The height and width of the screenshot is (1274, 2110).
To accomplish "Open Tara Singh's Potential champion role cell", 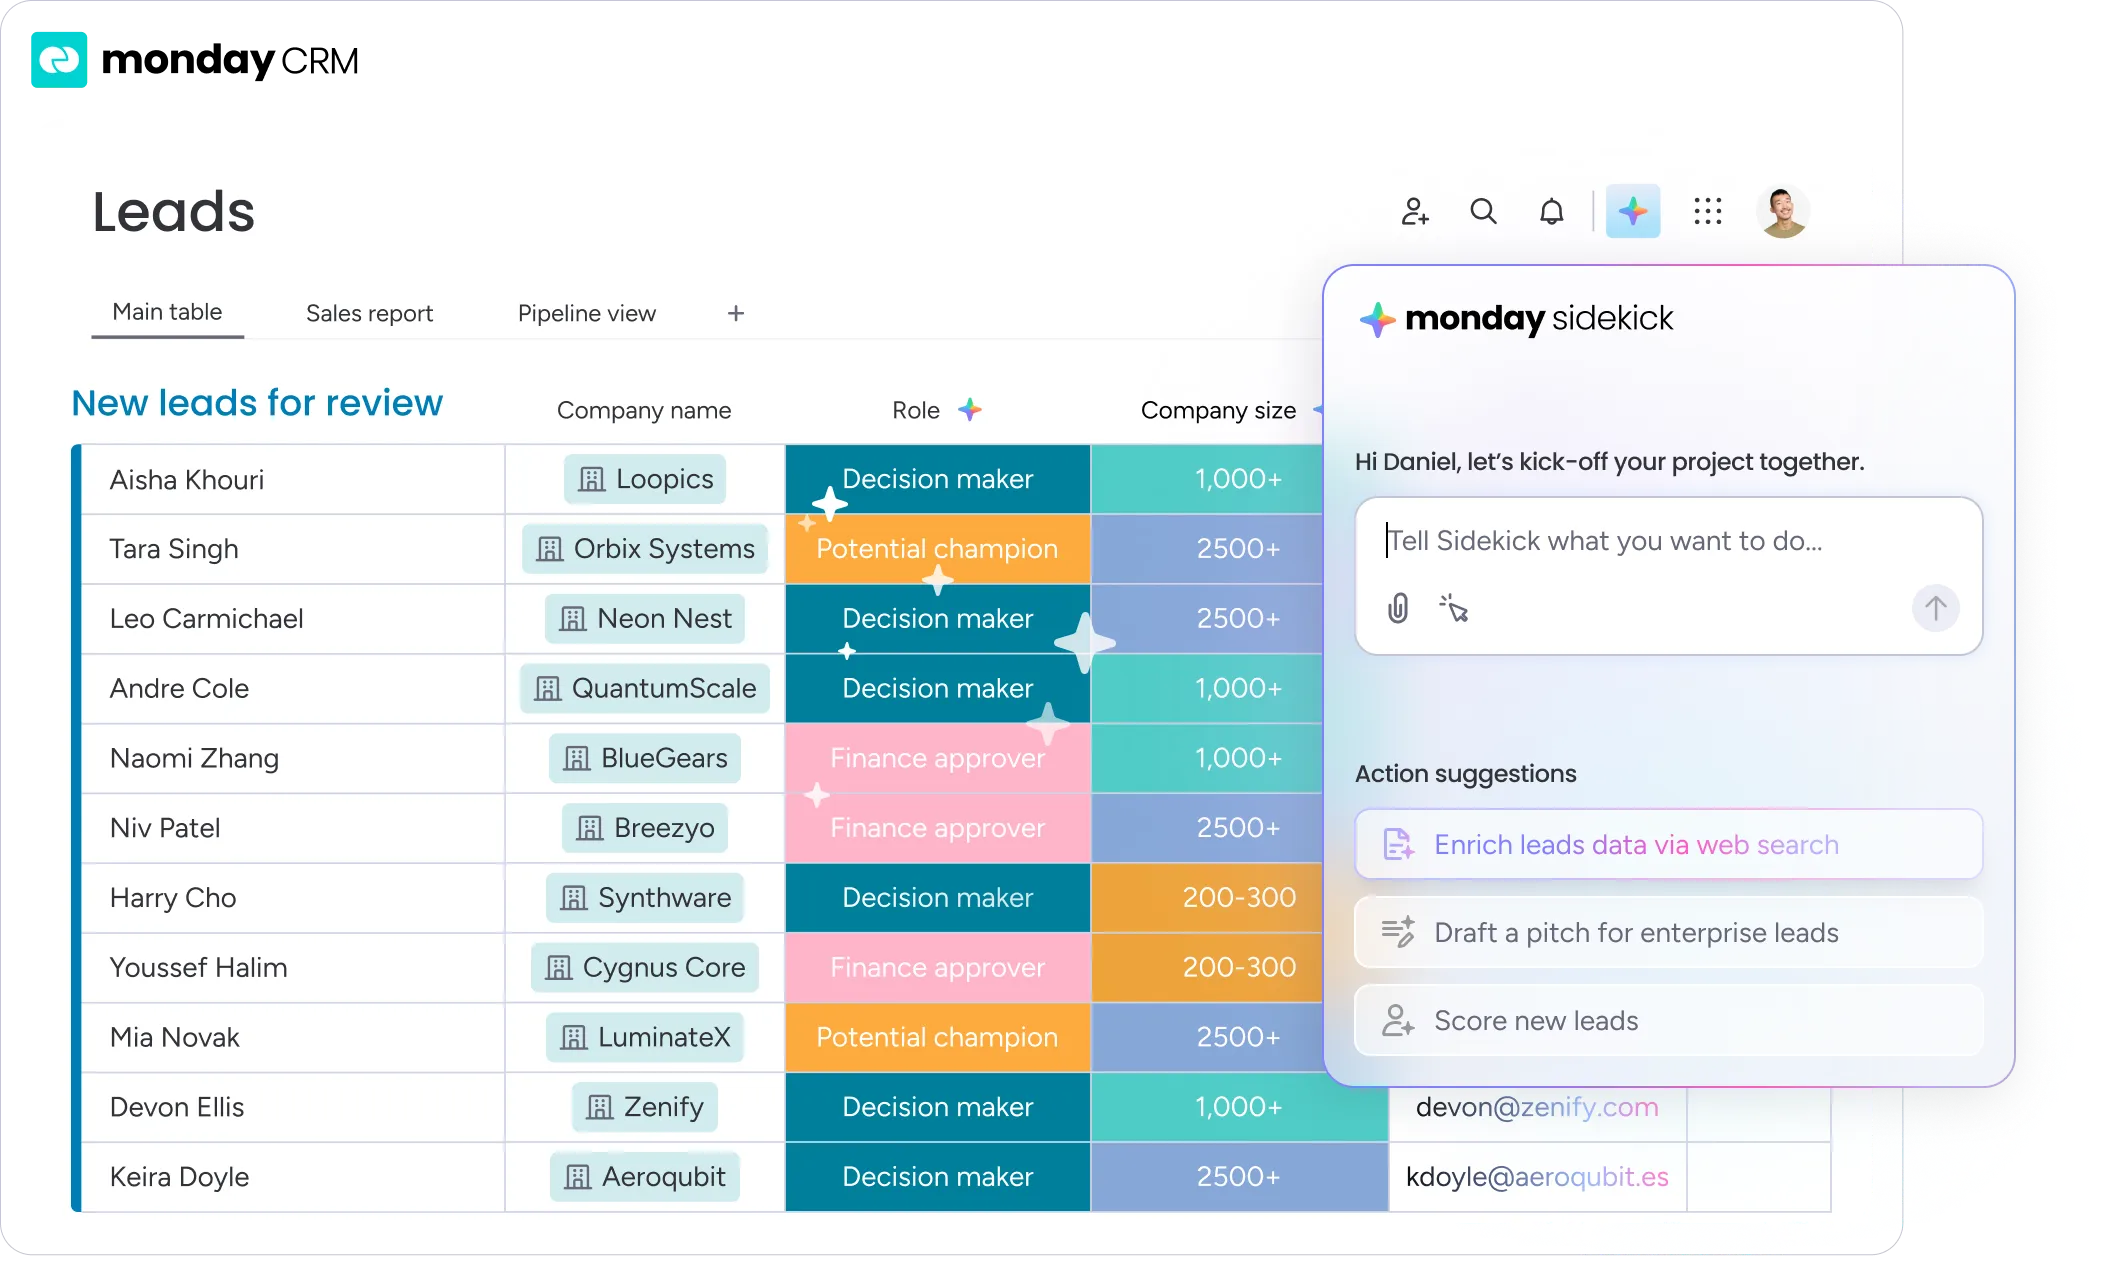I will tap(937, 549).
